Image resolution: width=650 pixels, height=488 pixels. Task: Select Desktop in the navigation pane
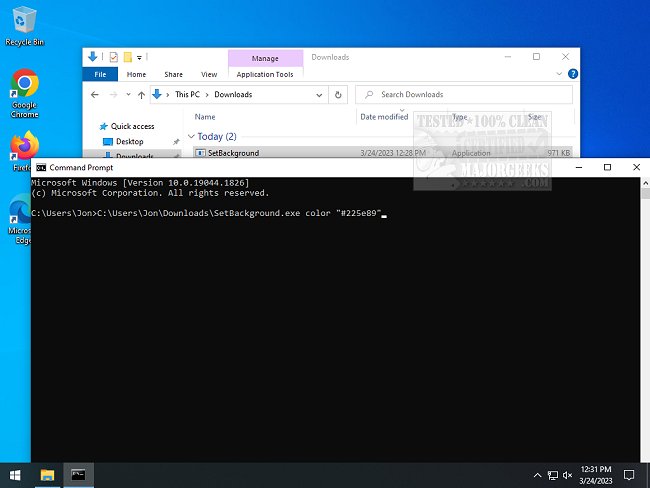(123, 141)
